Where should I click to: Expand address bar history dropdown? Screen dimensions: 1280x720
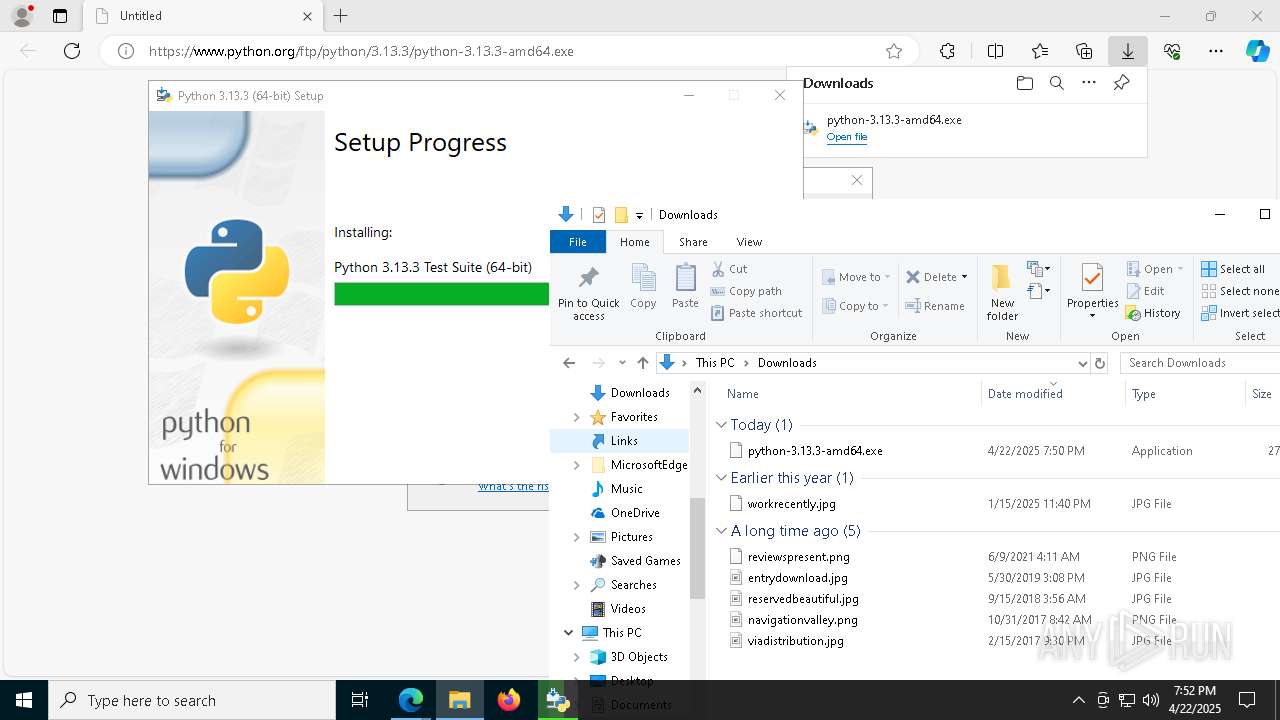point(1082,363)
